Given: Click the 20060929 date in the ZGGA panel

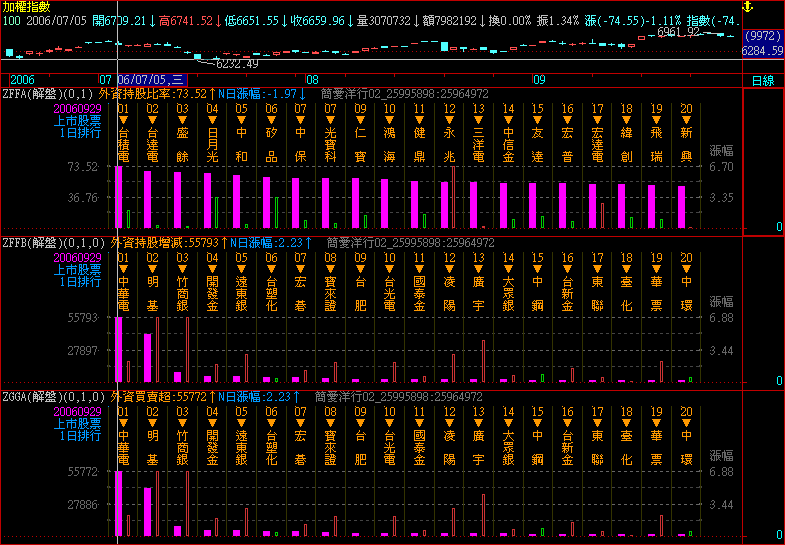Looking at the screenshot, I should click(77, 411).
